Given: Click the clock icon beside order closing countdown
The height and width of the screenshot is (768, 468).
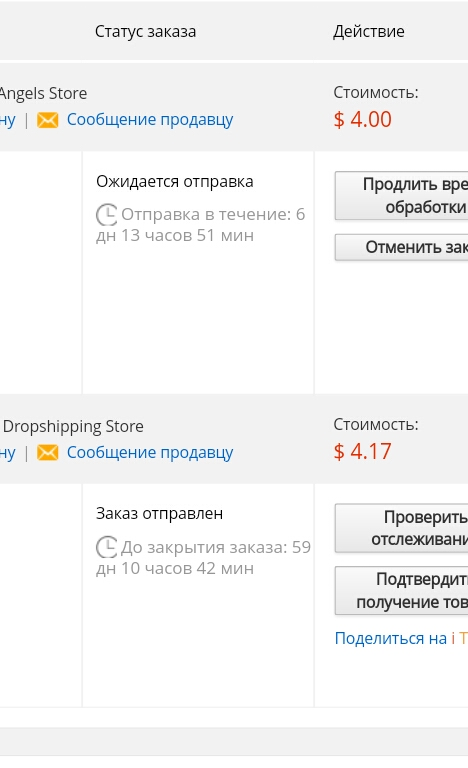Looking at the screenshot, I should click(x=106, y=547).
